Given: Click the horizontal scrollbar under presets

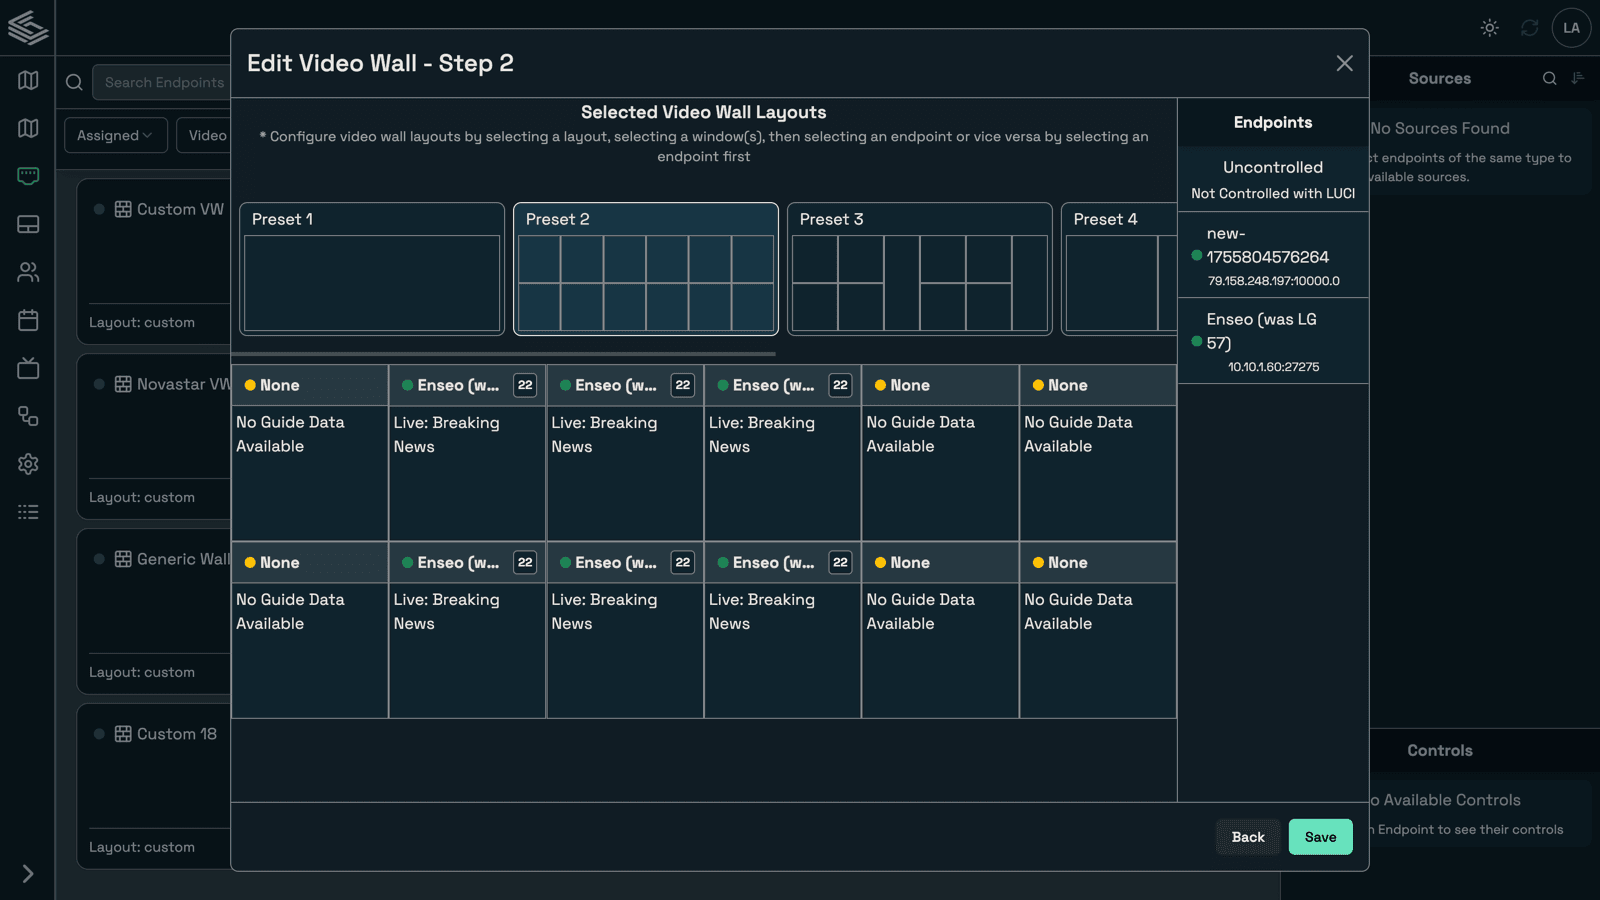Looking at the screenshot, I should (504, 353).
